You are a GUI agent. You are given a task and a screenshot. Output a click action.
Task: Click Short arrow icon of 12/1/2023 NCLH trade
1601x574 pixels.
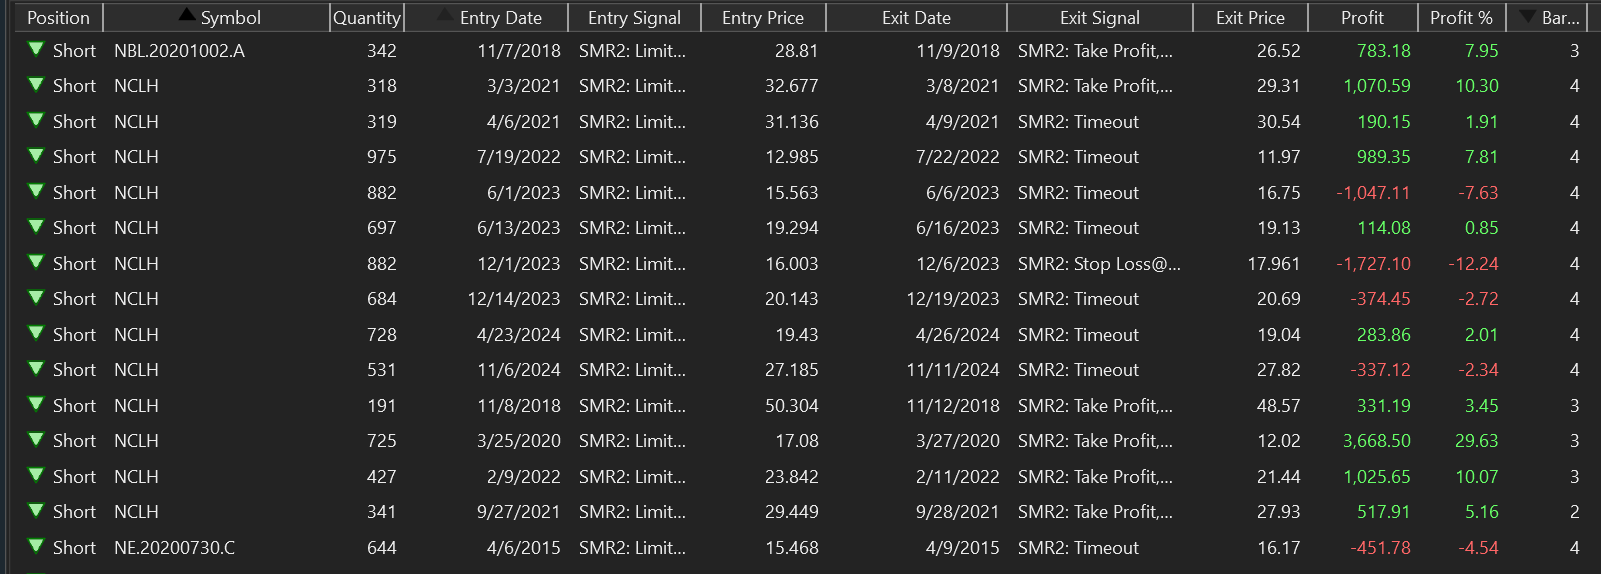coord(36,262)
